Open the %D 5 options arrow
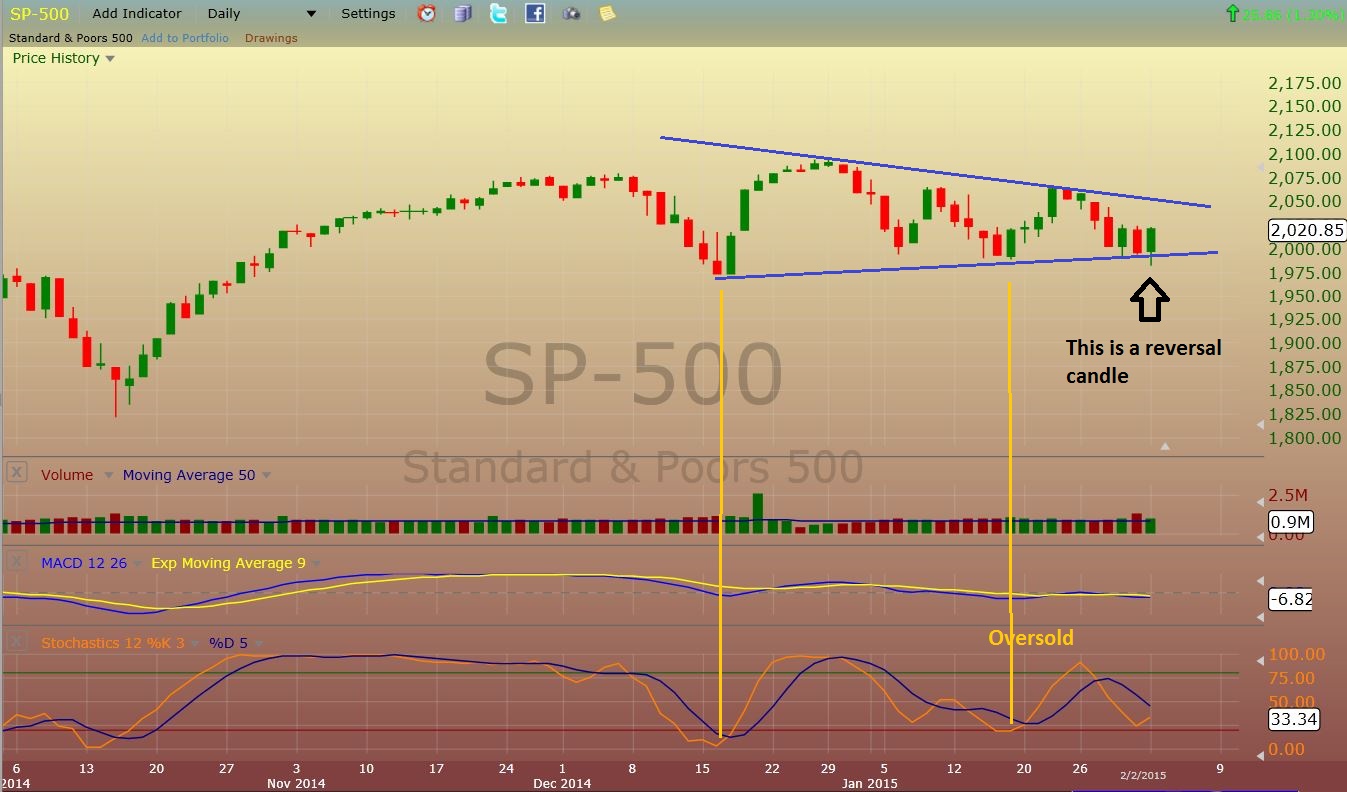 tap(257, 644)
